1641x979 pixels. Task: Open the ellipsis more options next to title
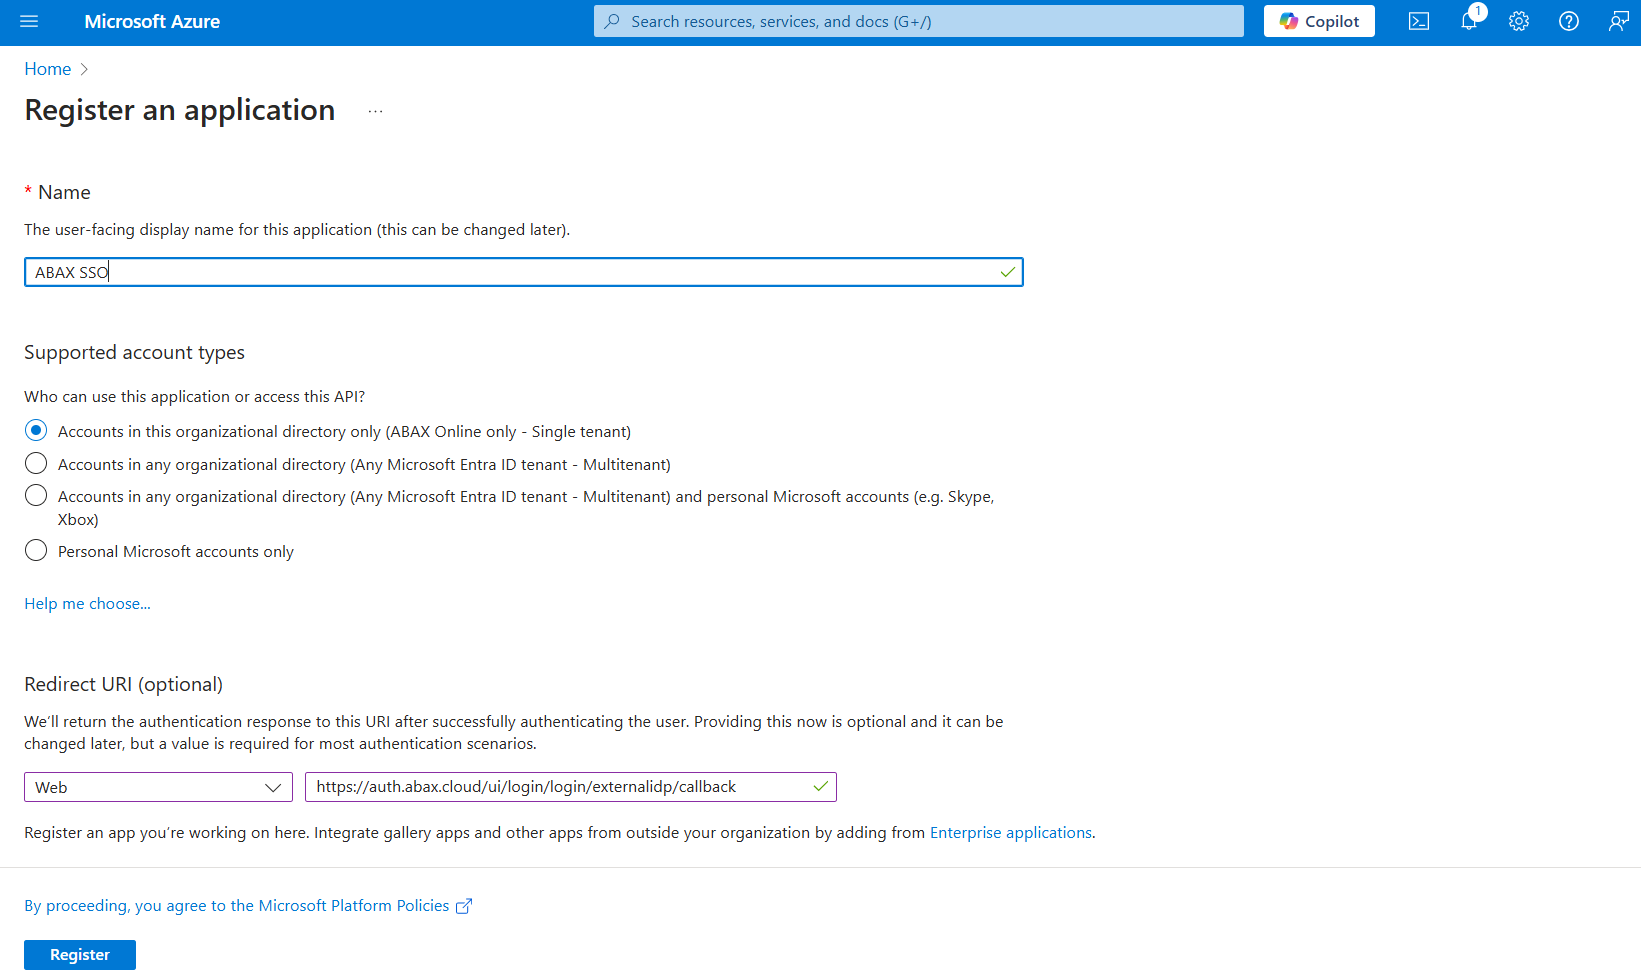point(375,111)
